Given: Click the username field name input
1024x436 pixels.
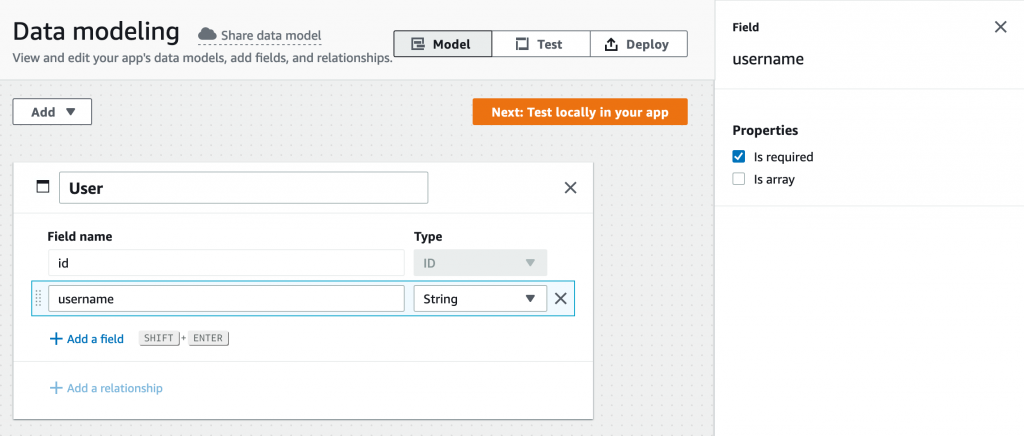Looking at the screenshot, I should coord(225,298).
